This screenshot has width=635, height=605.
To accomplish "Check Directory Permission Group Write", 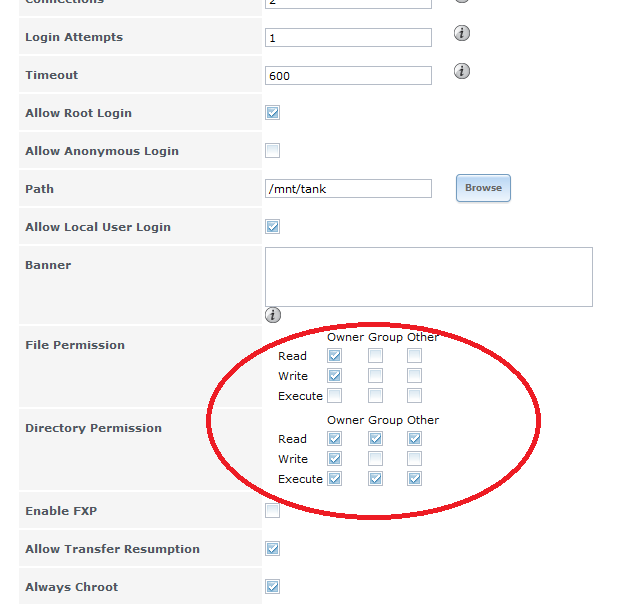I will coord(375,459).
